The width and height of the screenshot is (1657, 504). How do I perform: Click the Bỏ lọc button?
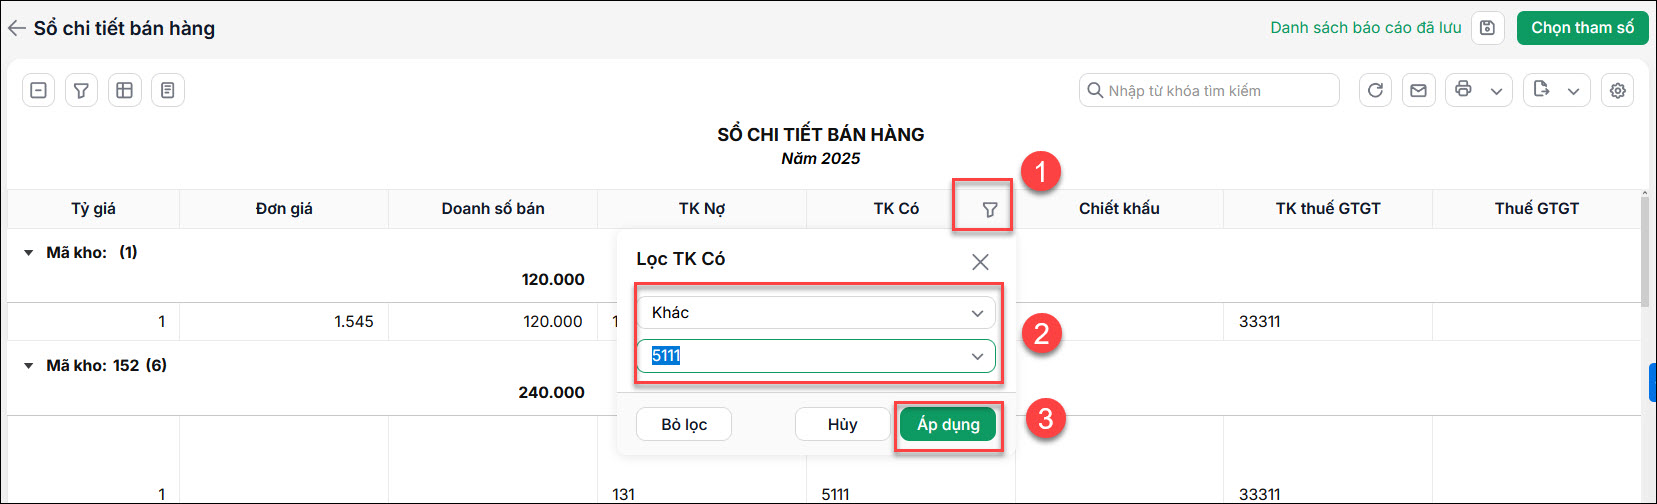(684, 424)
